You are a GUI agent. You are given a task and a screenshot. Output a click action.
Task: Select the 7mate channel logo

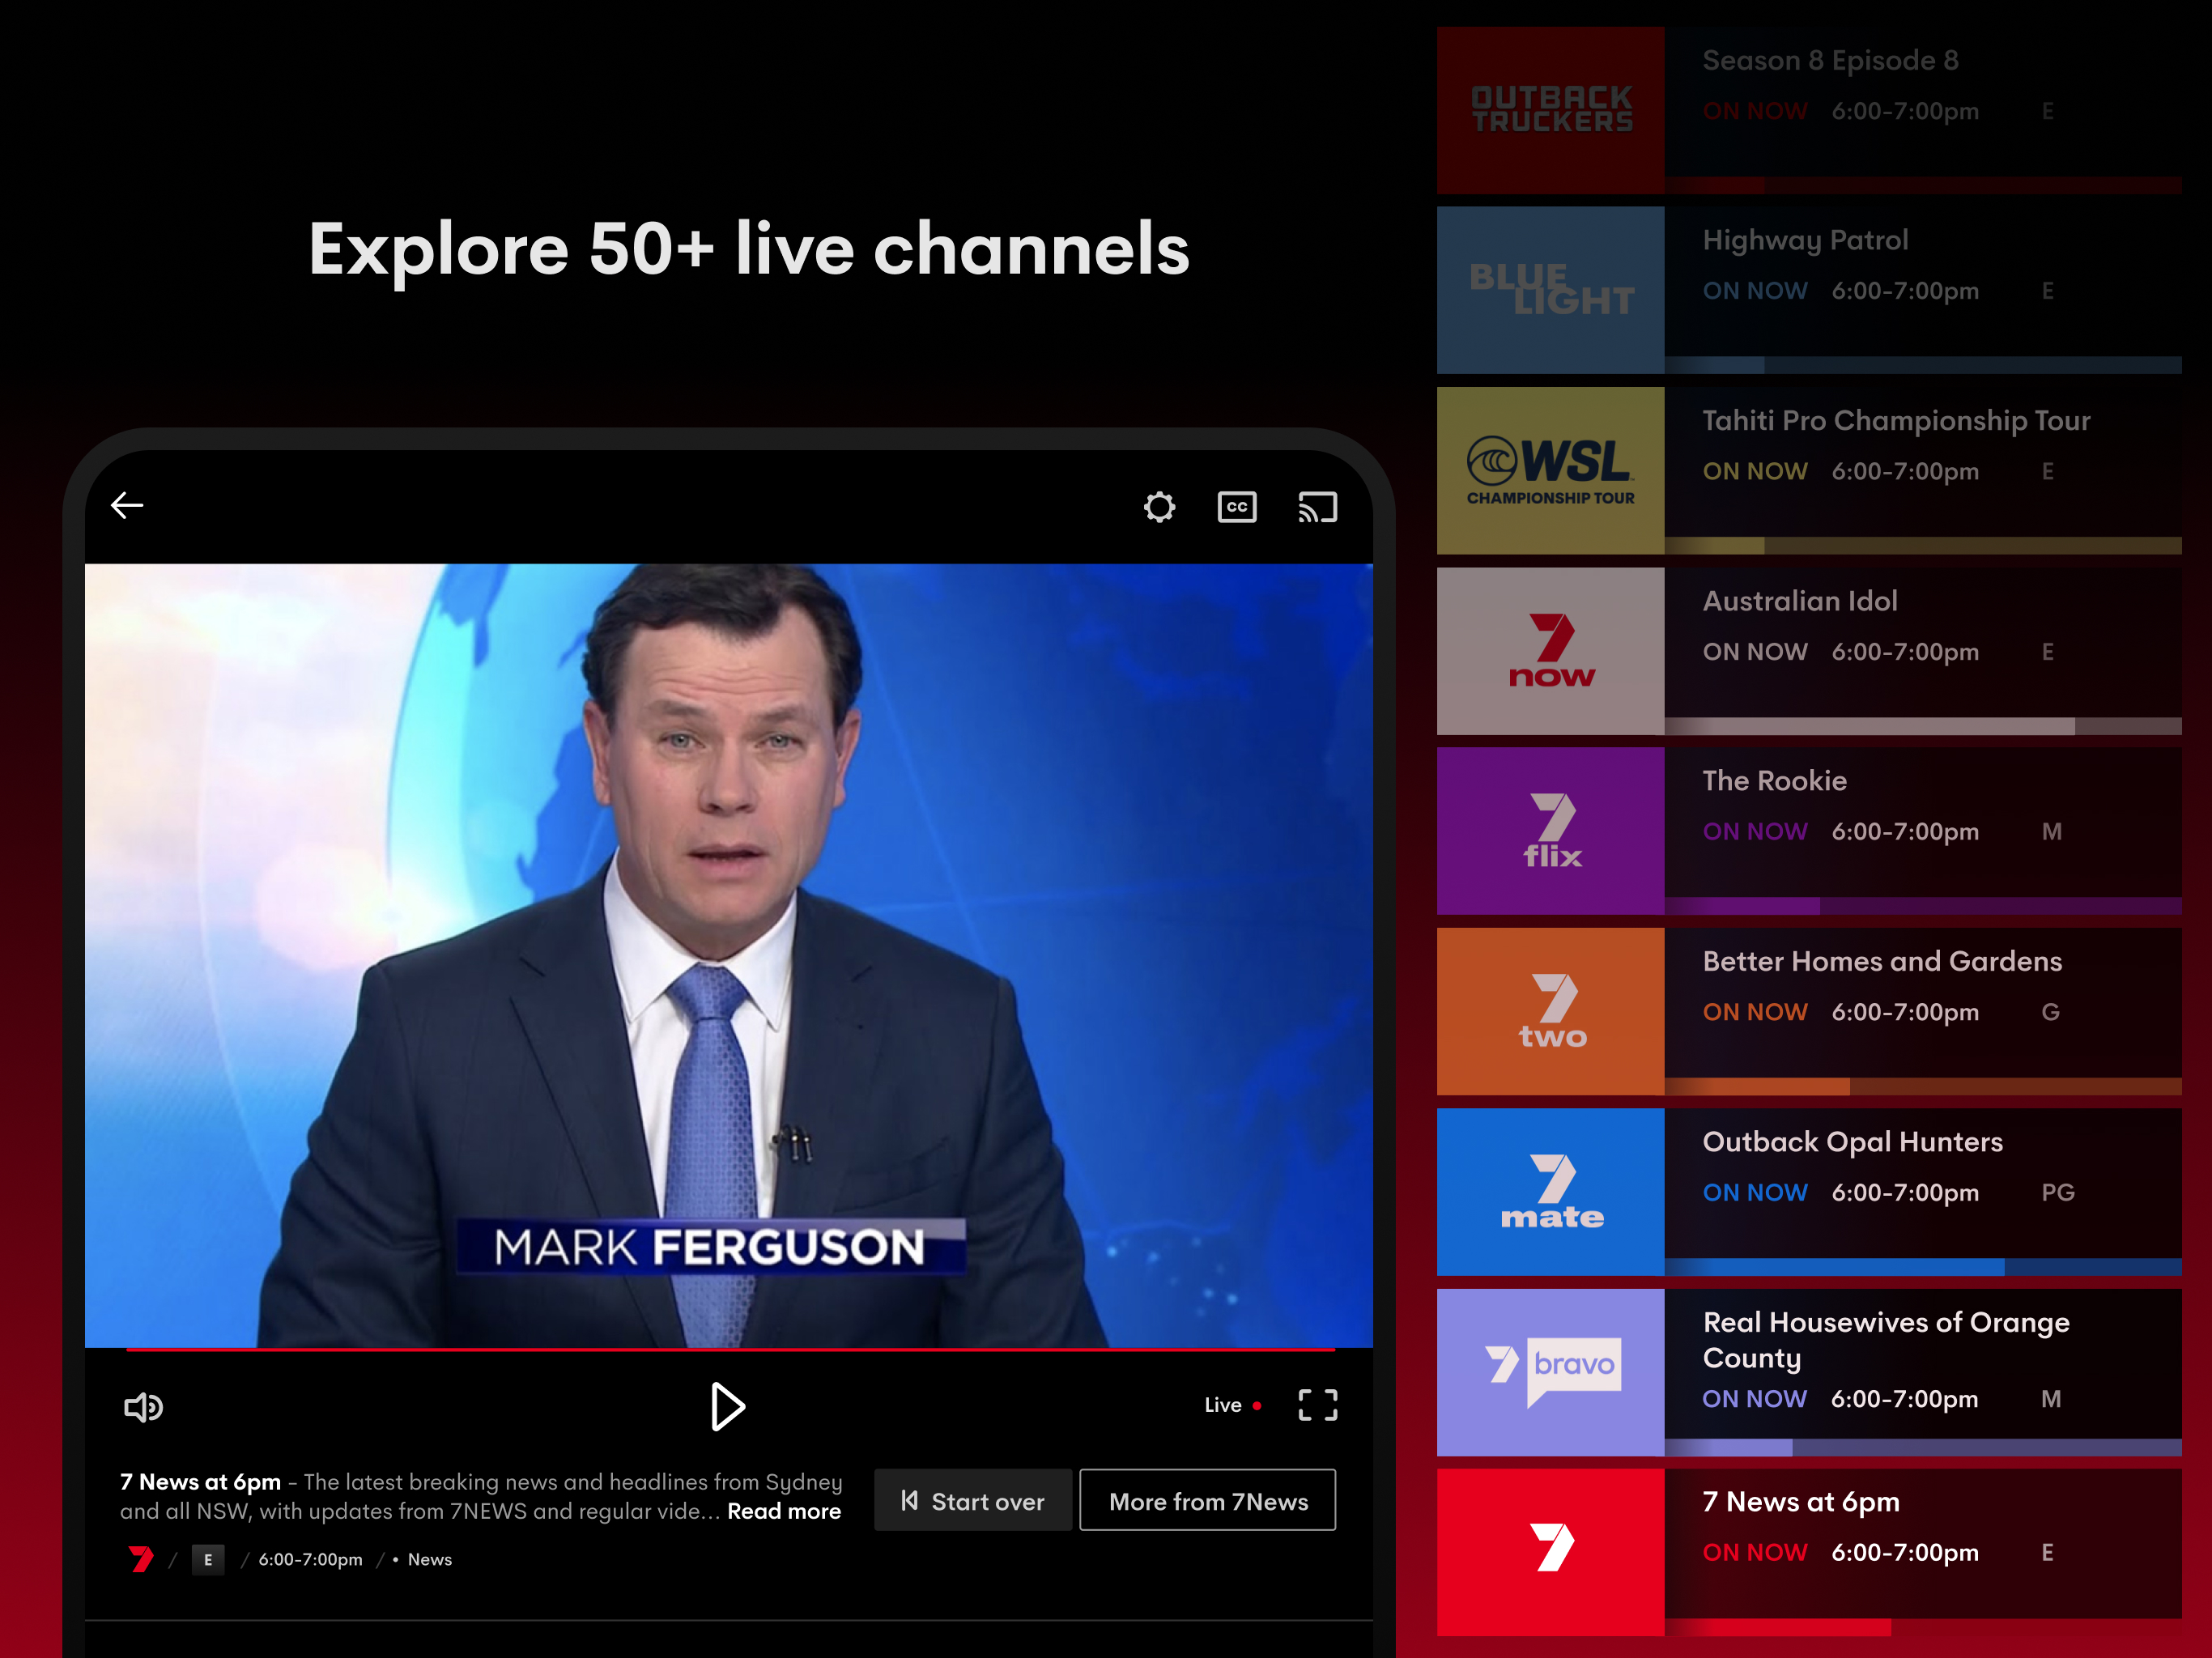(1551, 1192)
